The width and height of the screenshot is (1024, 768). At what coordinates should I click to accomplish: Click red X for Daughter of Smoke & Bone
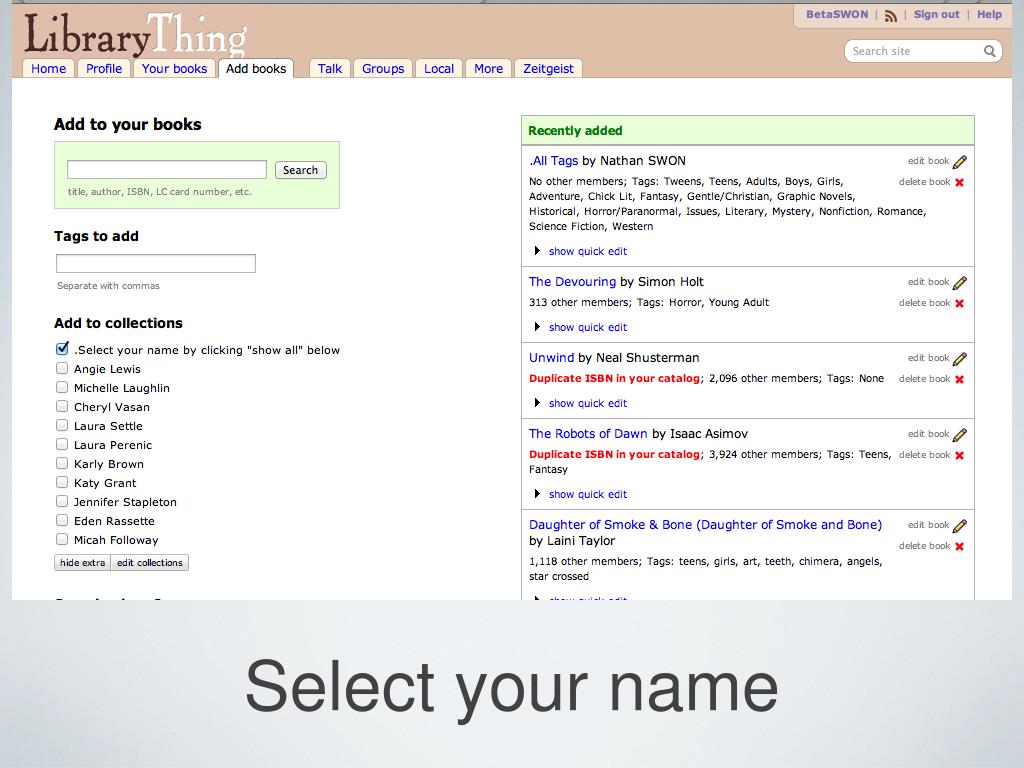[x=959, y=546]
